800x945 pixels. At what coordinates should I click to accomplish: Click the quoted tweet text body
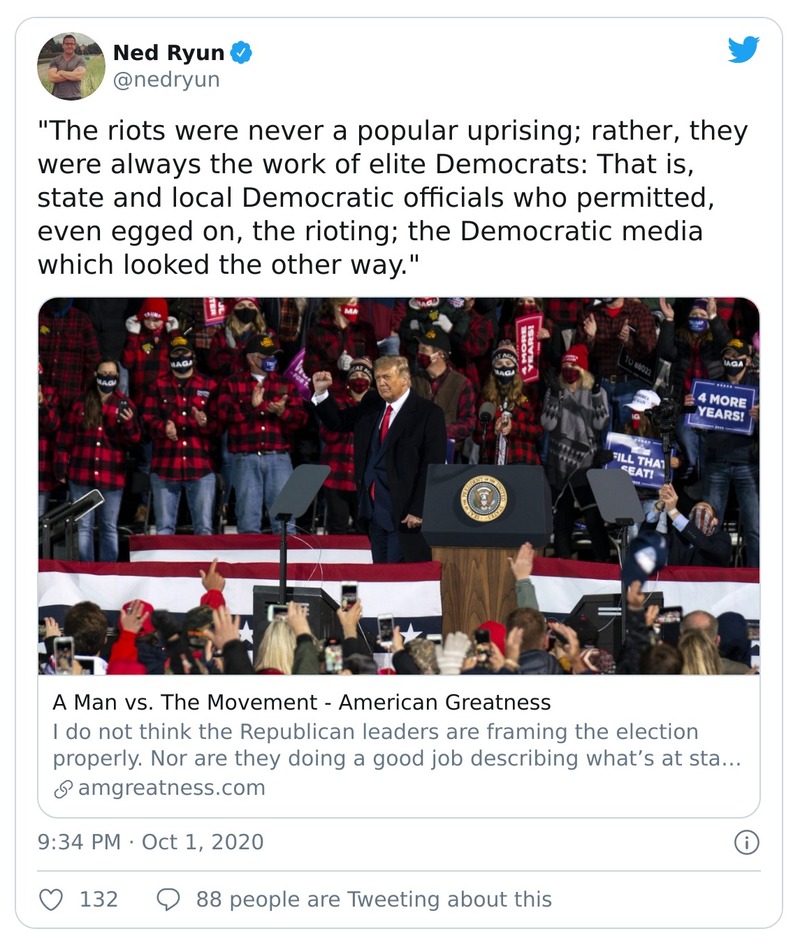(x=392, y=197)
